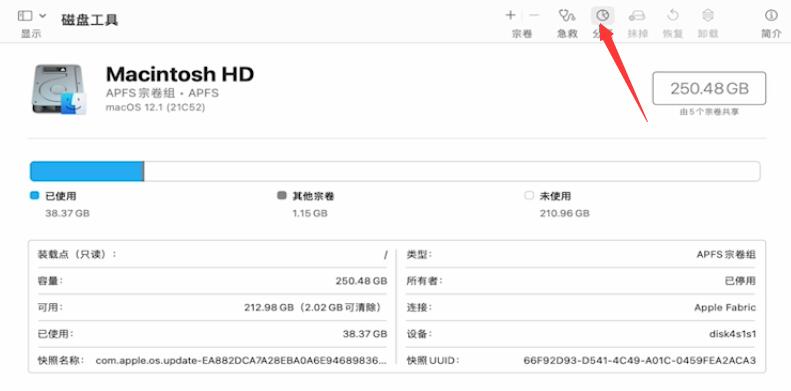Select the 由5个宗卷共享 caption
The height and width of the screenshot is (391, 791).
[709, 112]
